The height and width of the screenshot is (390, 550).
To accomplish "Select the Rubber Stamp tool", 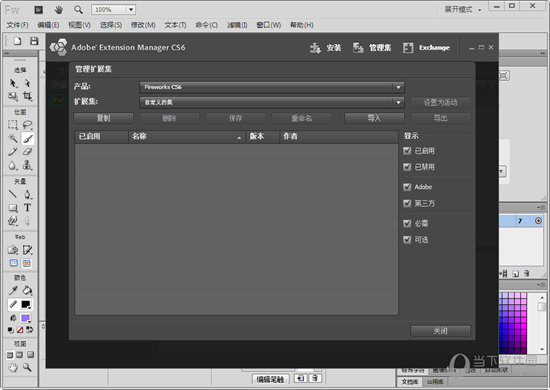I will tap(27, 165).
